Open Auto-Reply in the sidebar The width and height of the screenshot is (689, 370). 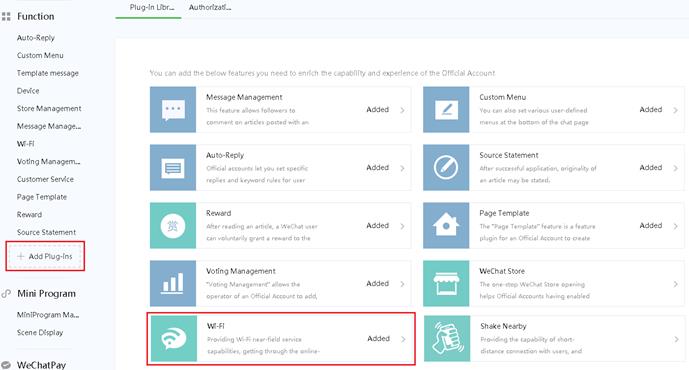coord(36,38)
